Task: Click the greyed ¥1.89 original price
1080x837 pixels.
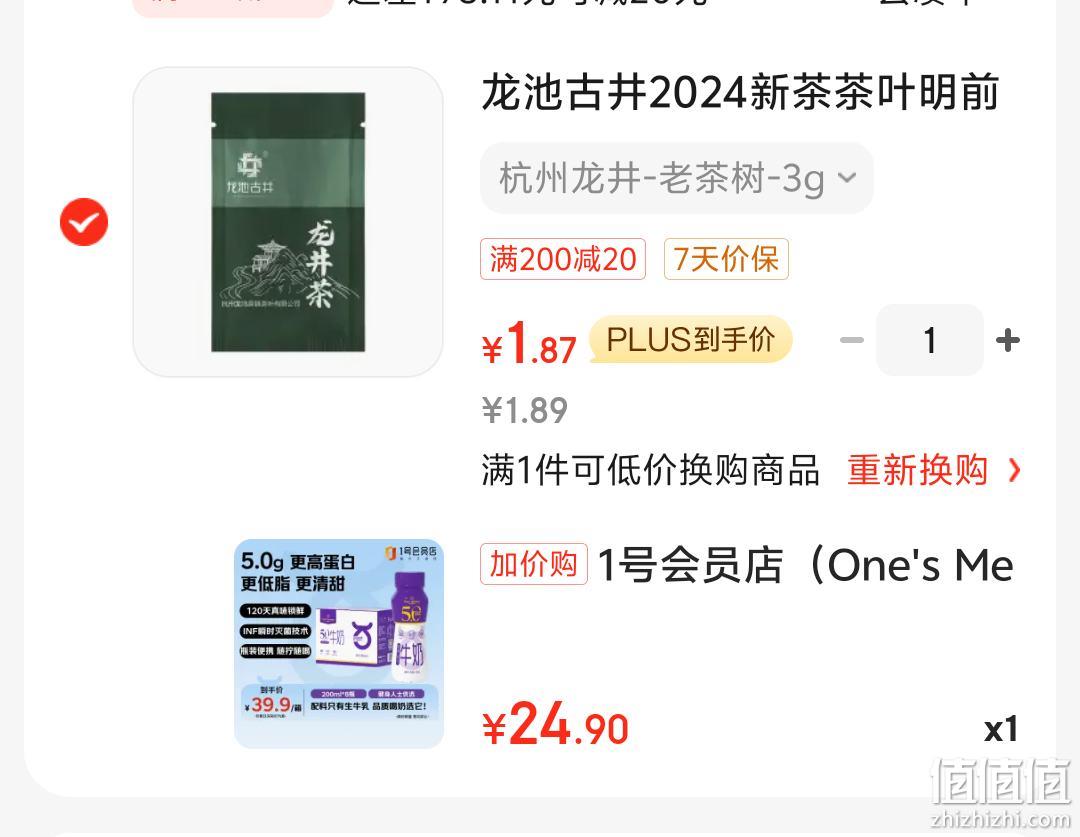Action: point(525,411)
